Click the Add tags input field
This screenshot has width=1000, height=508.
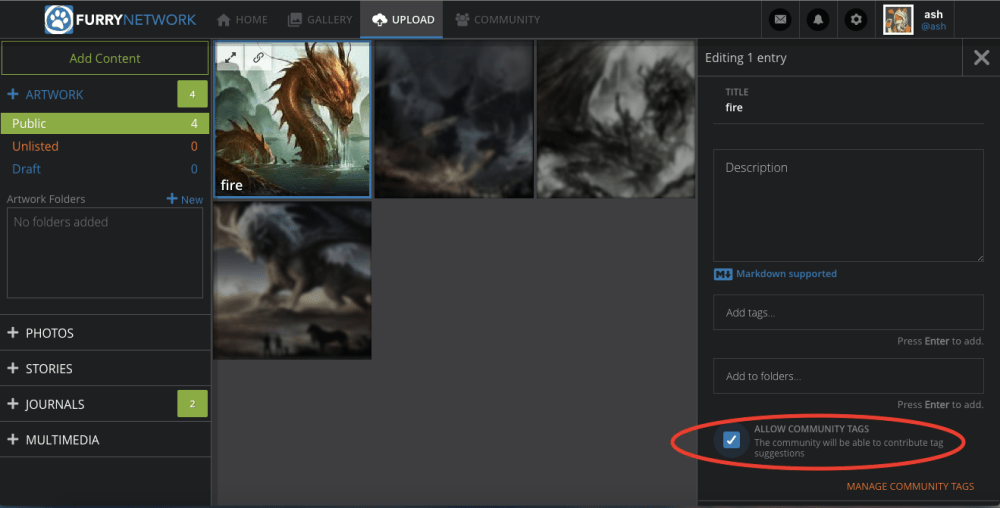click(x=848, y=313)
